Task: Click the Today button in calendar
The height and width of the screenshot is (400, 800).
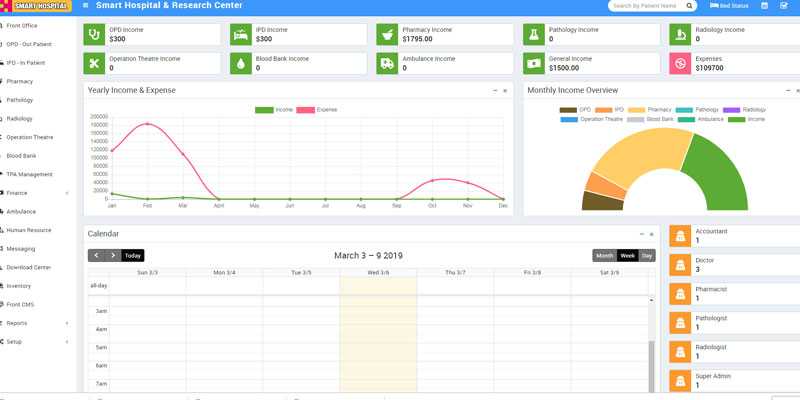Action: pos(133,255)
